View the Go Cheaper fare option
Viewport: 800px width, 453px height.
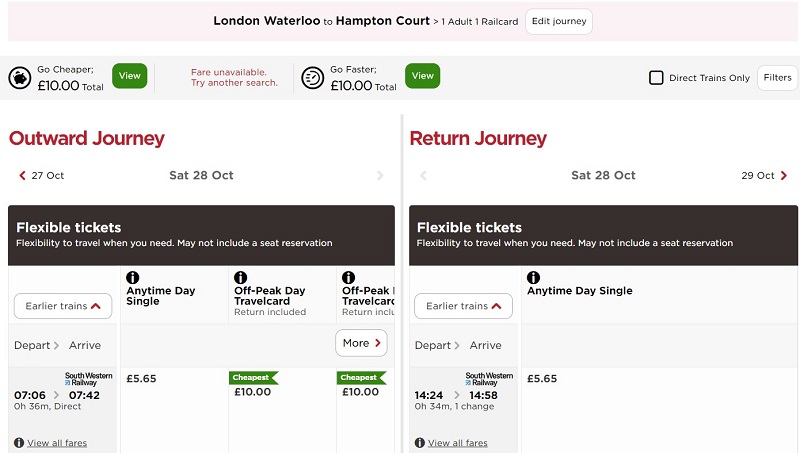[130, 76]
